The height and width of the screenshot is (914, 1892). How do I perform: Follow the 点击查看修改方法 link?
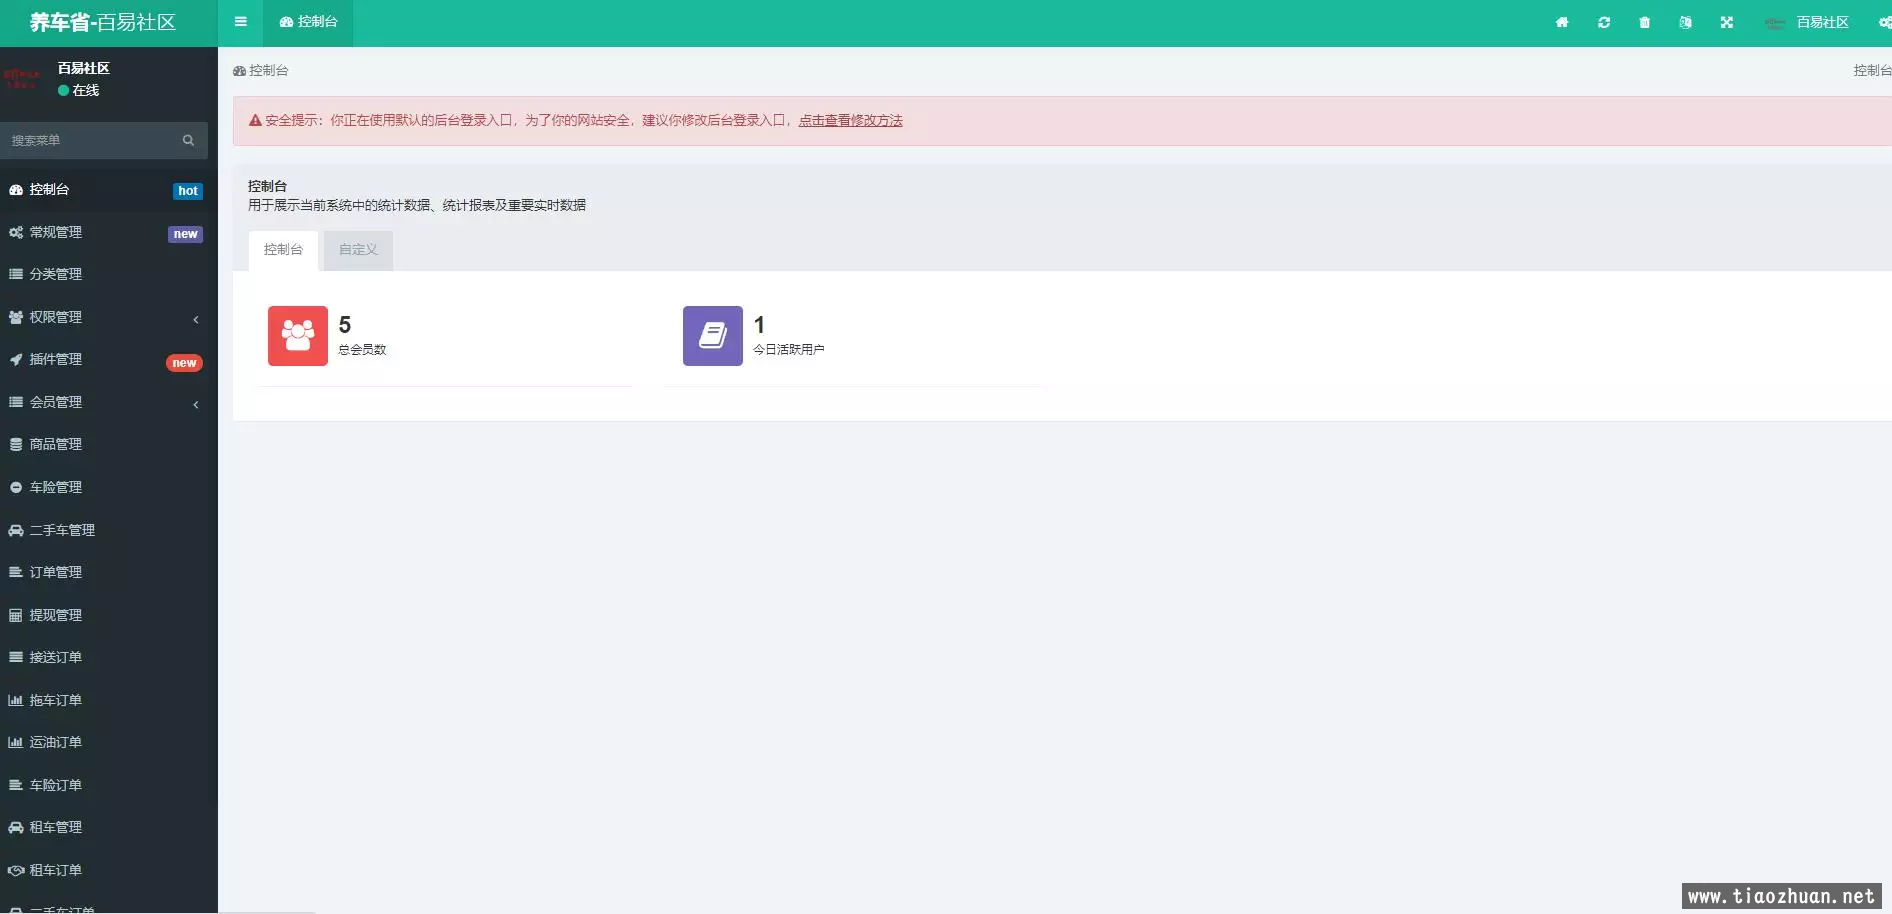point(850,120)
